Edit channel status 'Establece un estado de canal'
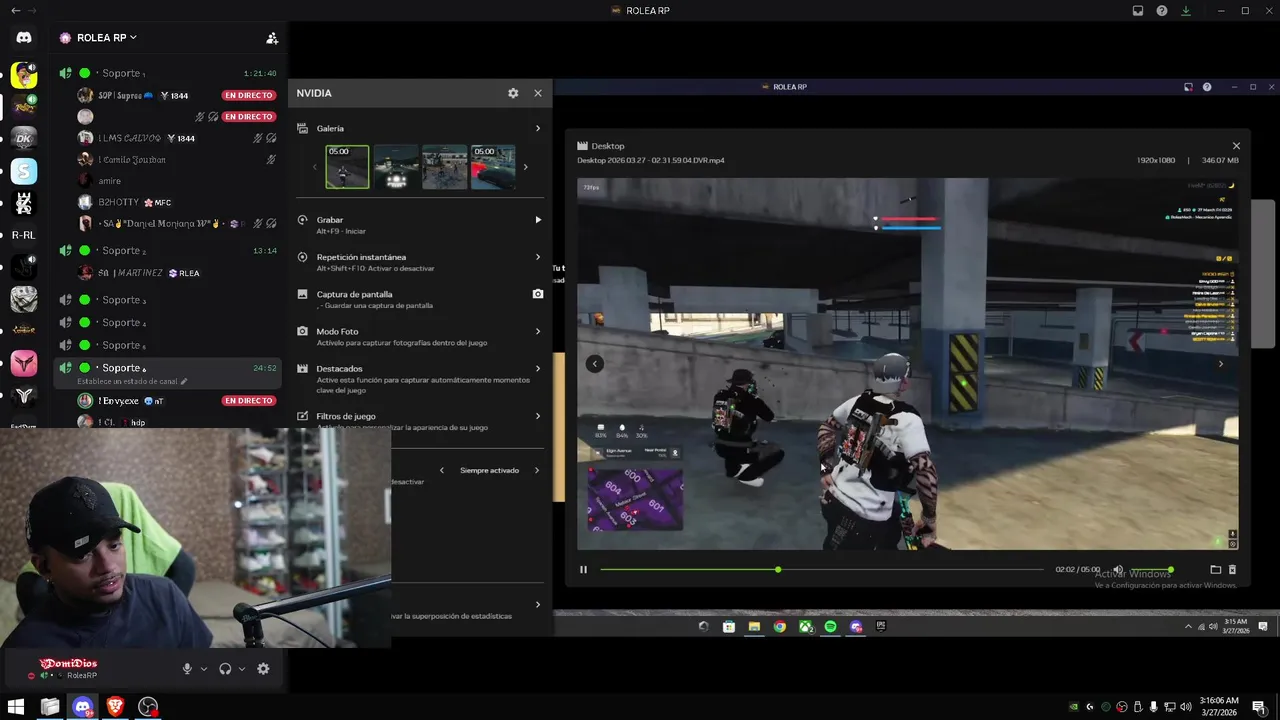 tap(133, 381)
